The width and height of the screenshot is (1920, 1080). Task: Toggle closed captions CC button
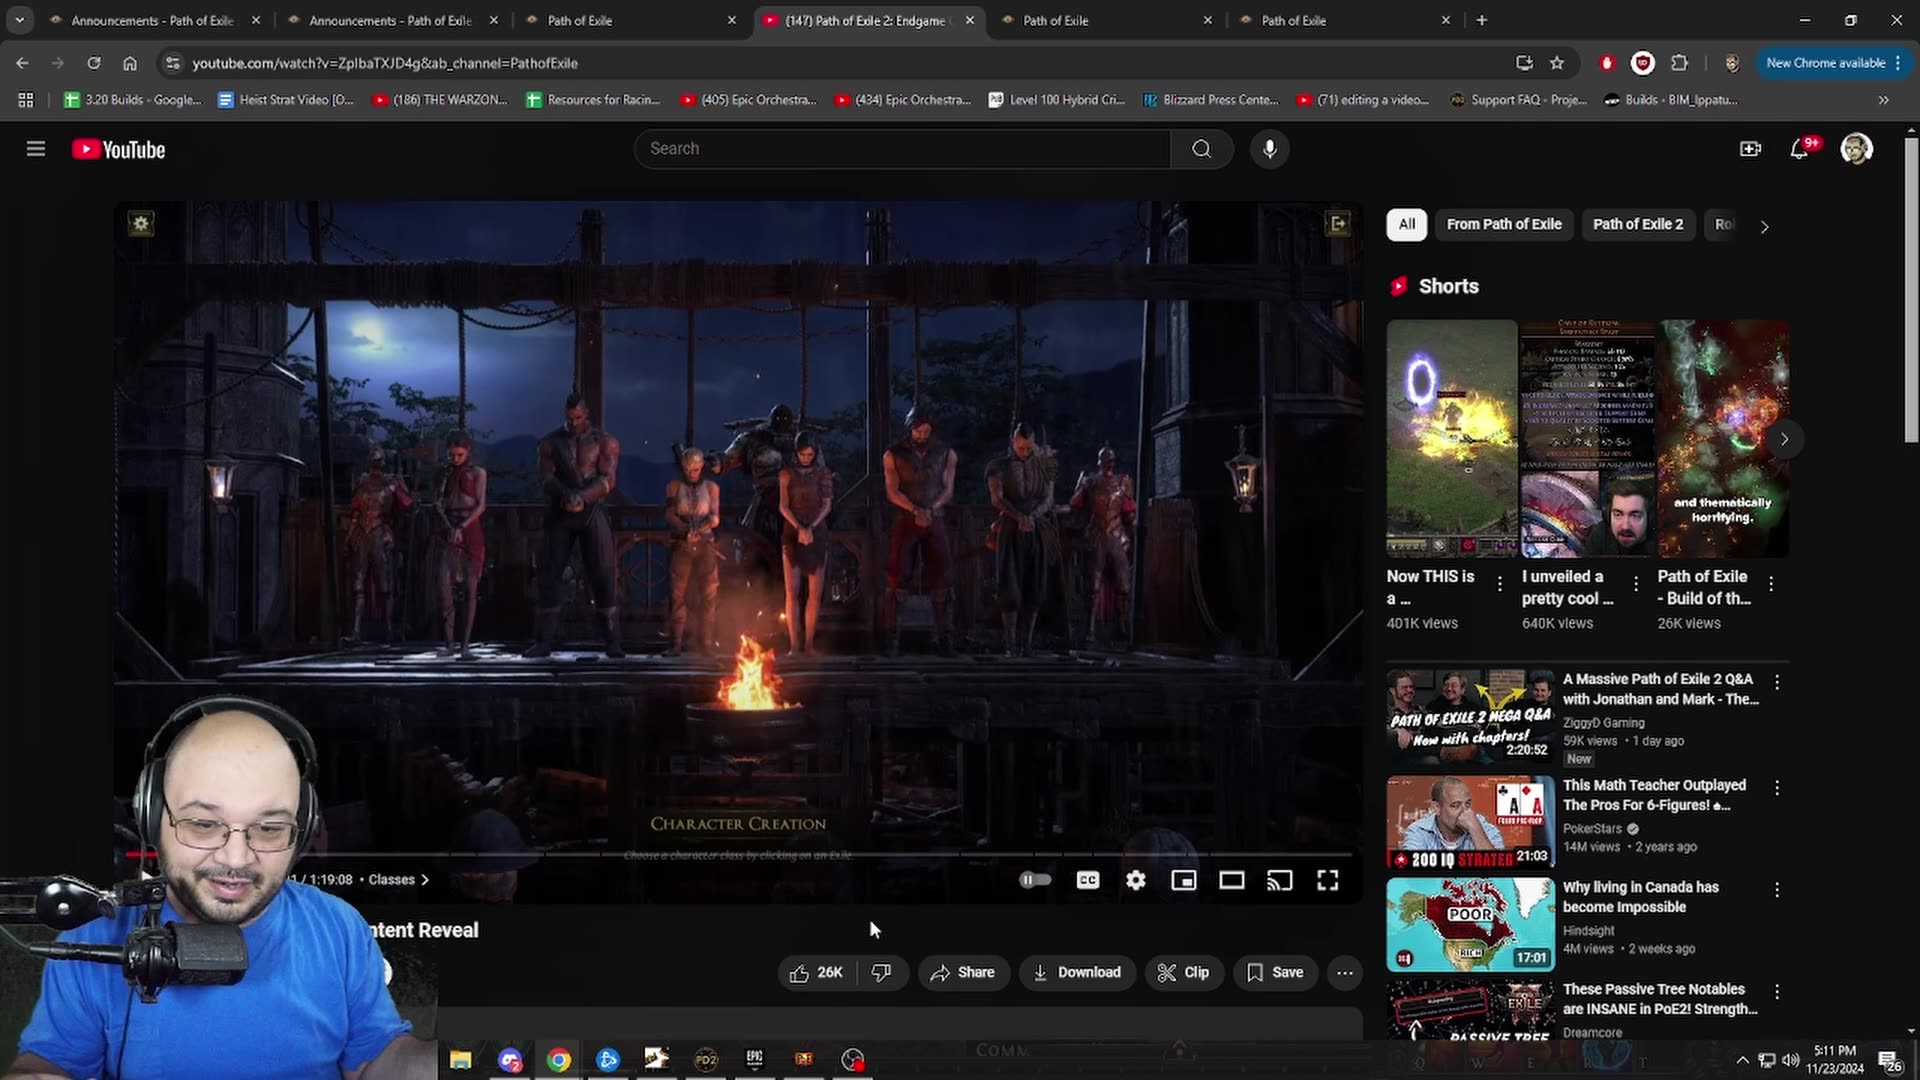coord(1088,880)
